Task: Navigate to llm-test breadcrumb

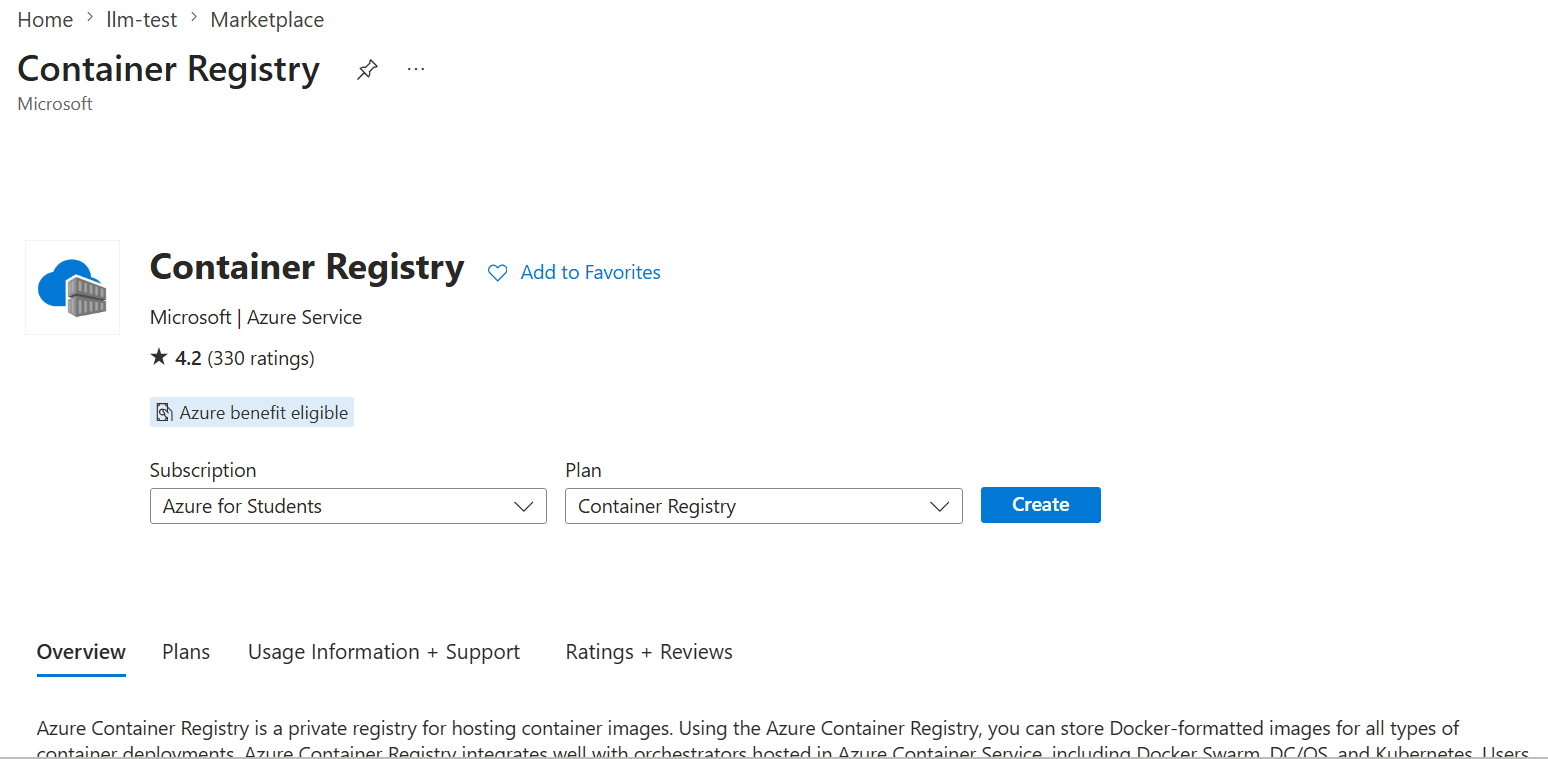Action: click(142, 20)
